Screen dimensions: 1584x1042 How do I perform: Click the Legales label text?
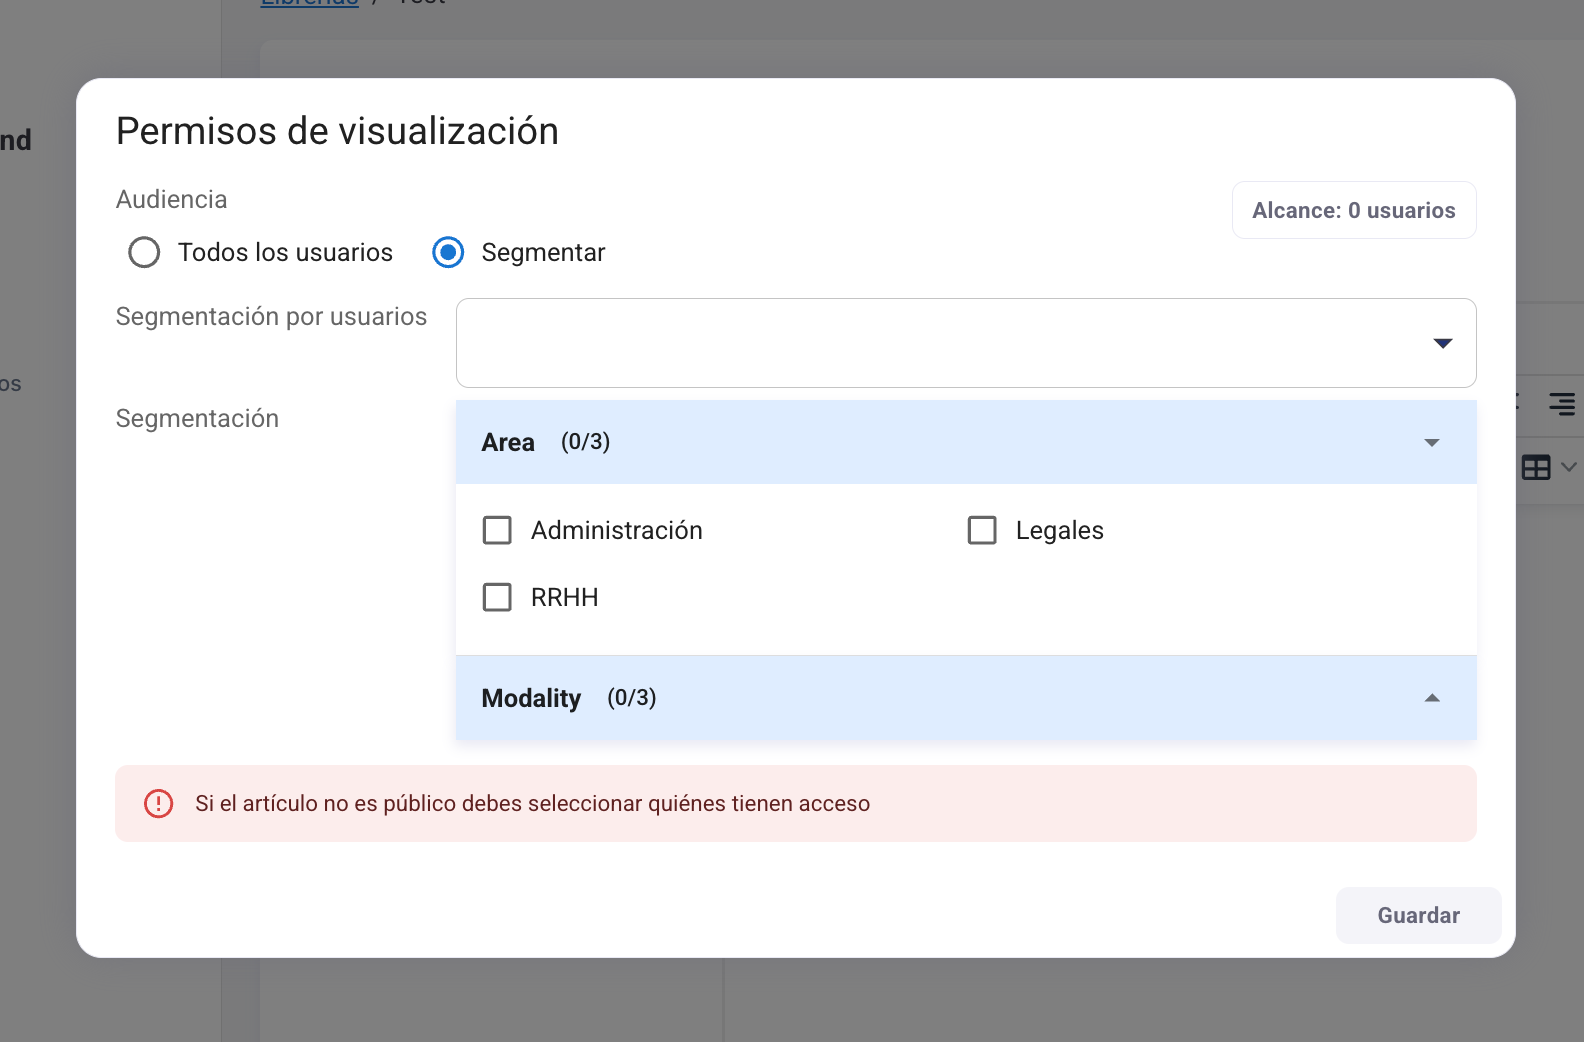(x=1059, y=530)
